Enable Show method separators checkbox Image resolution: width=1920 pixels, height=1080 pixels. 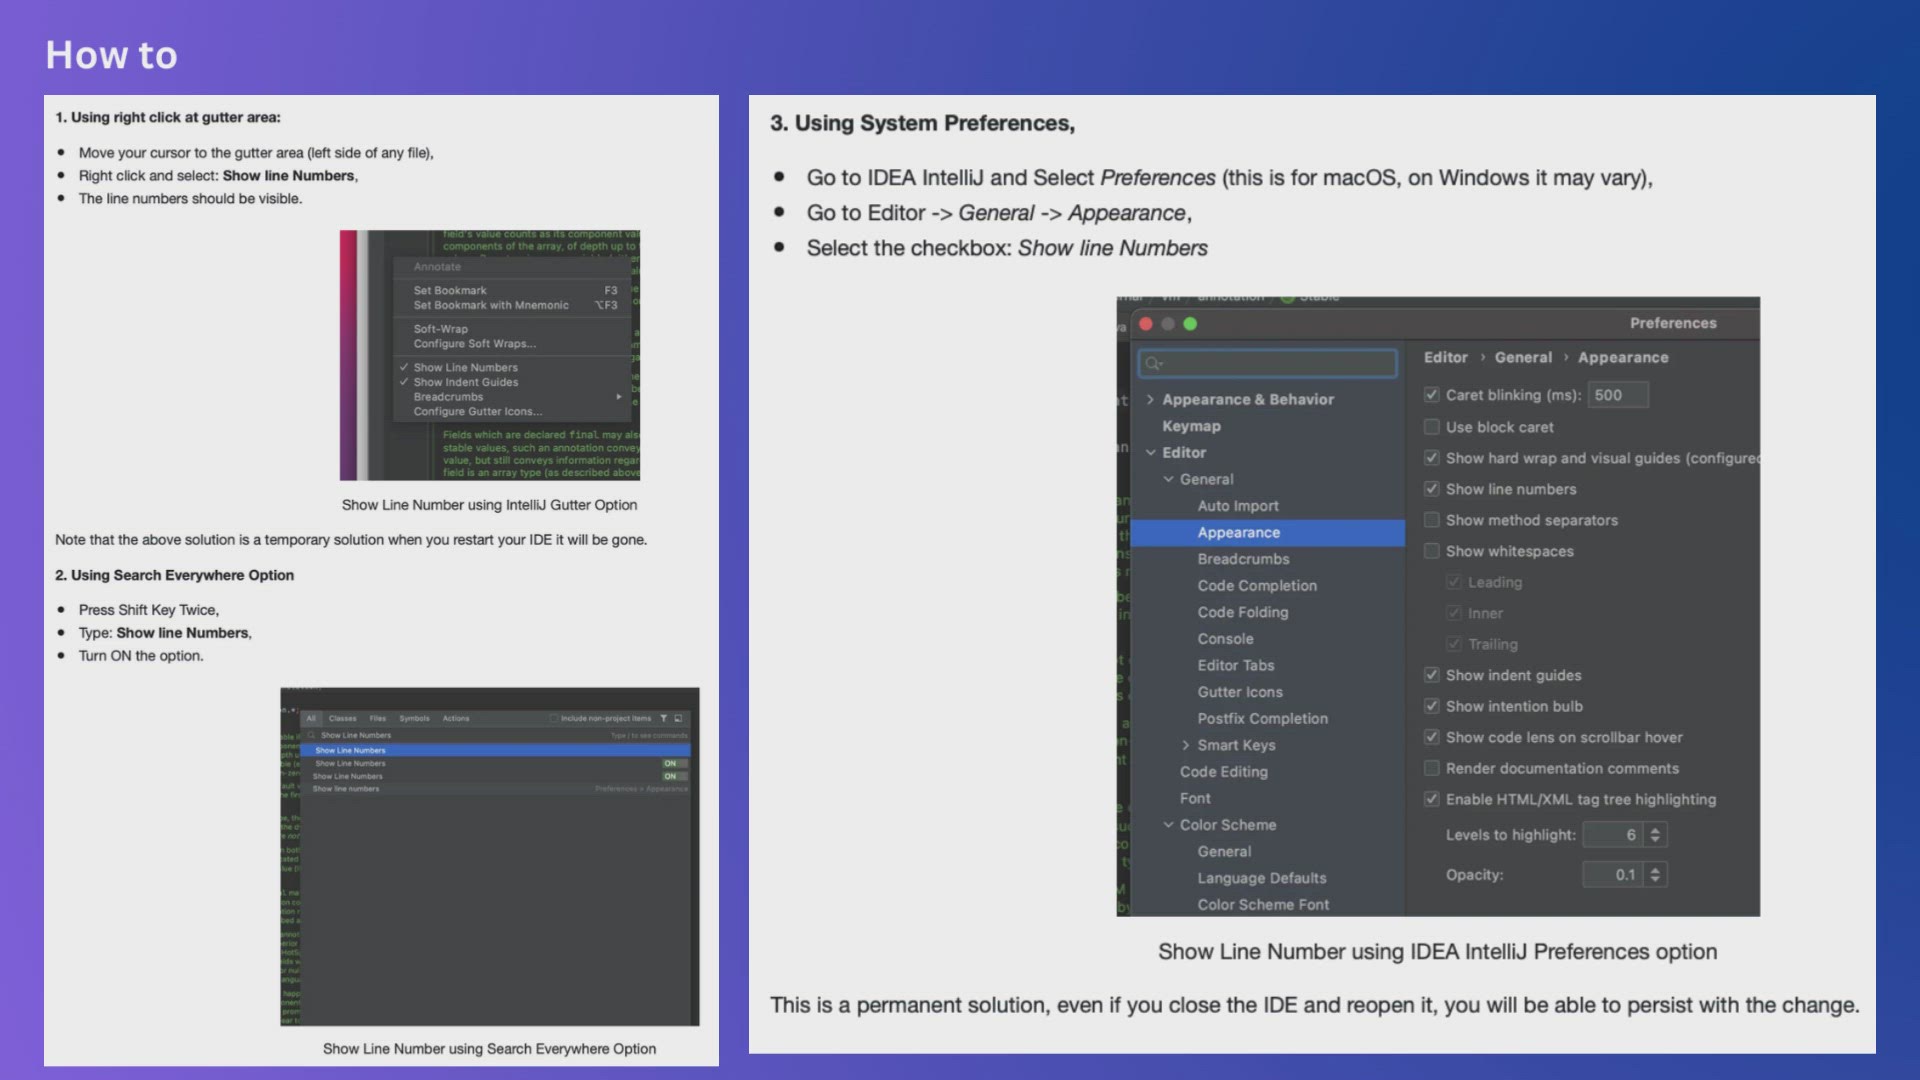click(1432, 520)
